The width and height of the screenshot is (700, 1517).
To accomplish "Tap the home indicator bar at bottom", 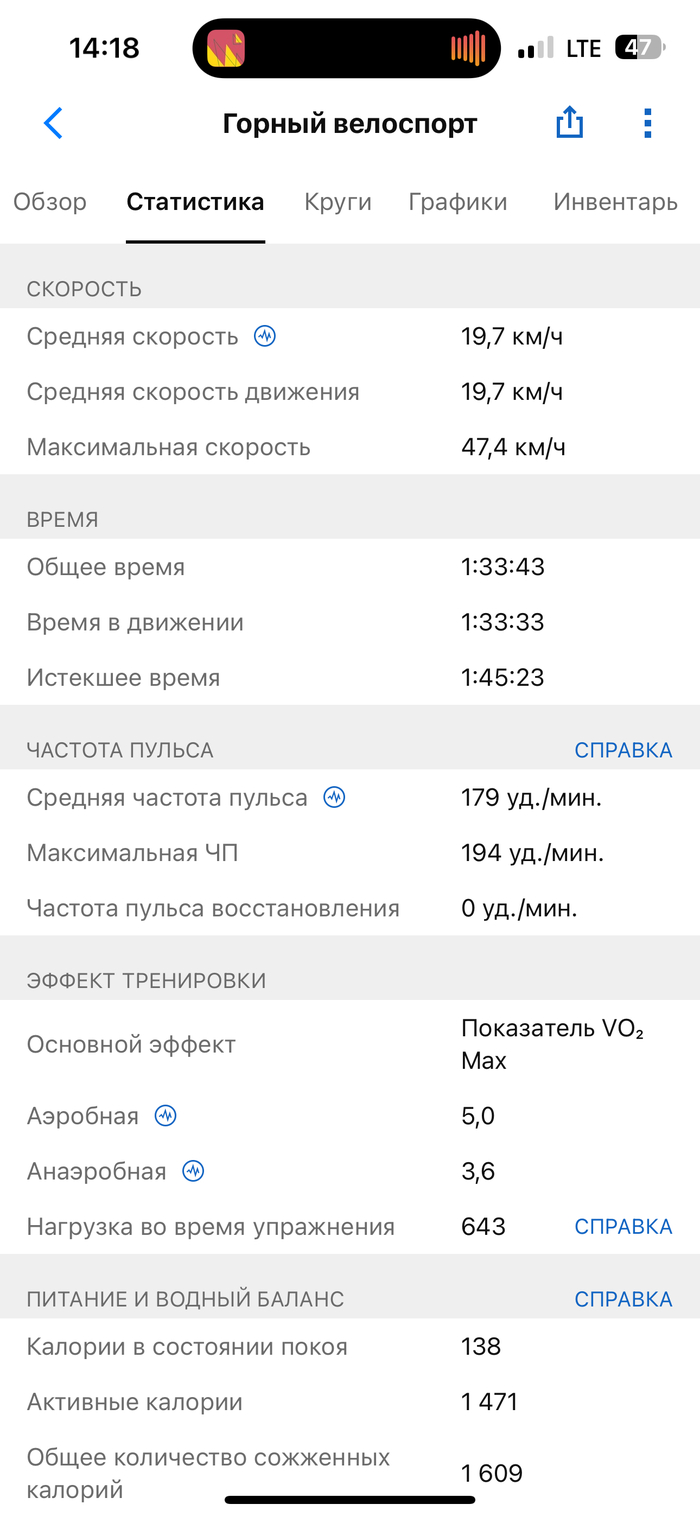I will point(350,1499).
